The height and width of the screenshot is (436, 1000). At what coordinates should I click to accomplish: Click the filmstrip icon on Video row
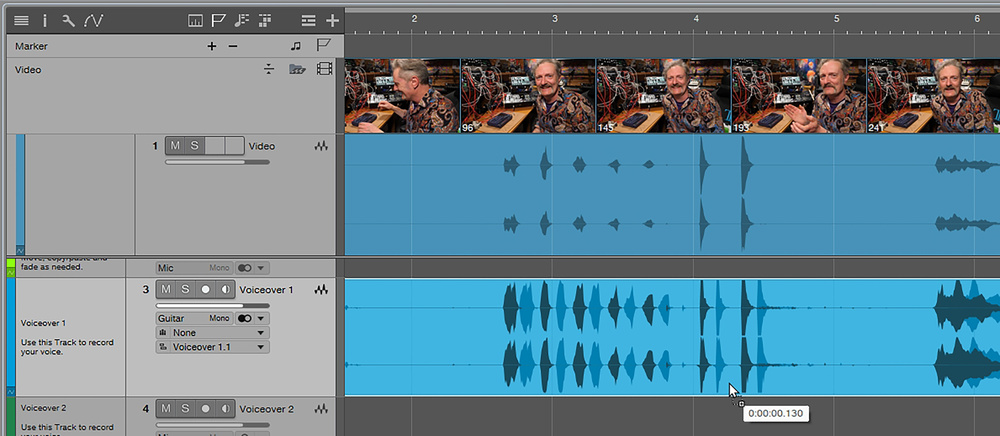pos(324,70)
